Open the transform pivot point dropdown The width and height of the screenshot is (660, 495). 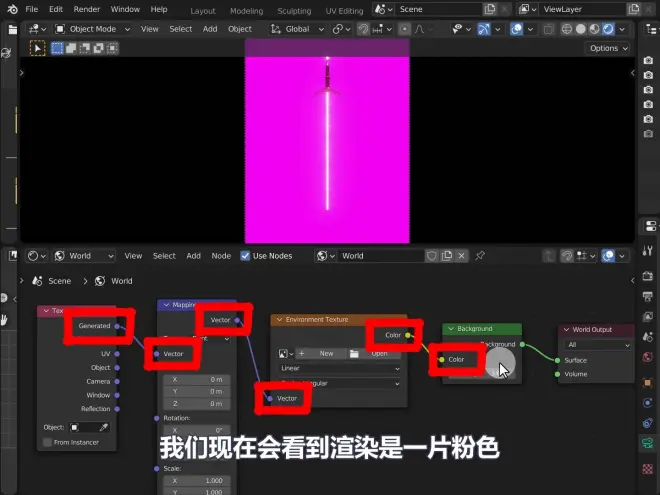point(341,29)
